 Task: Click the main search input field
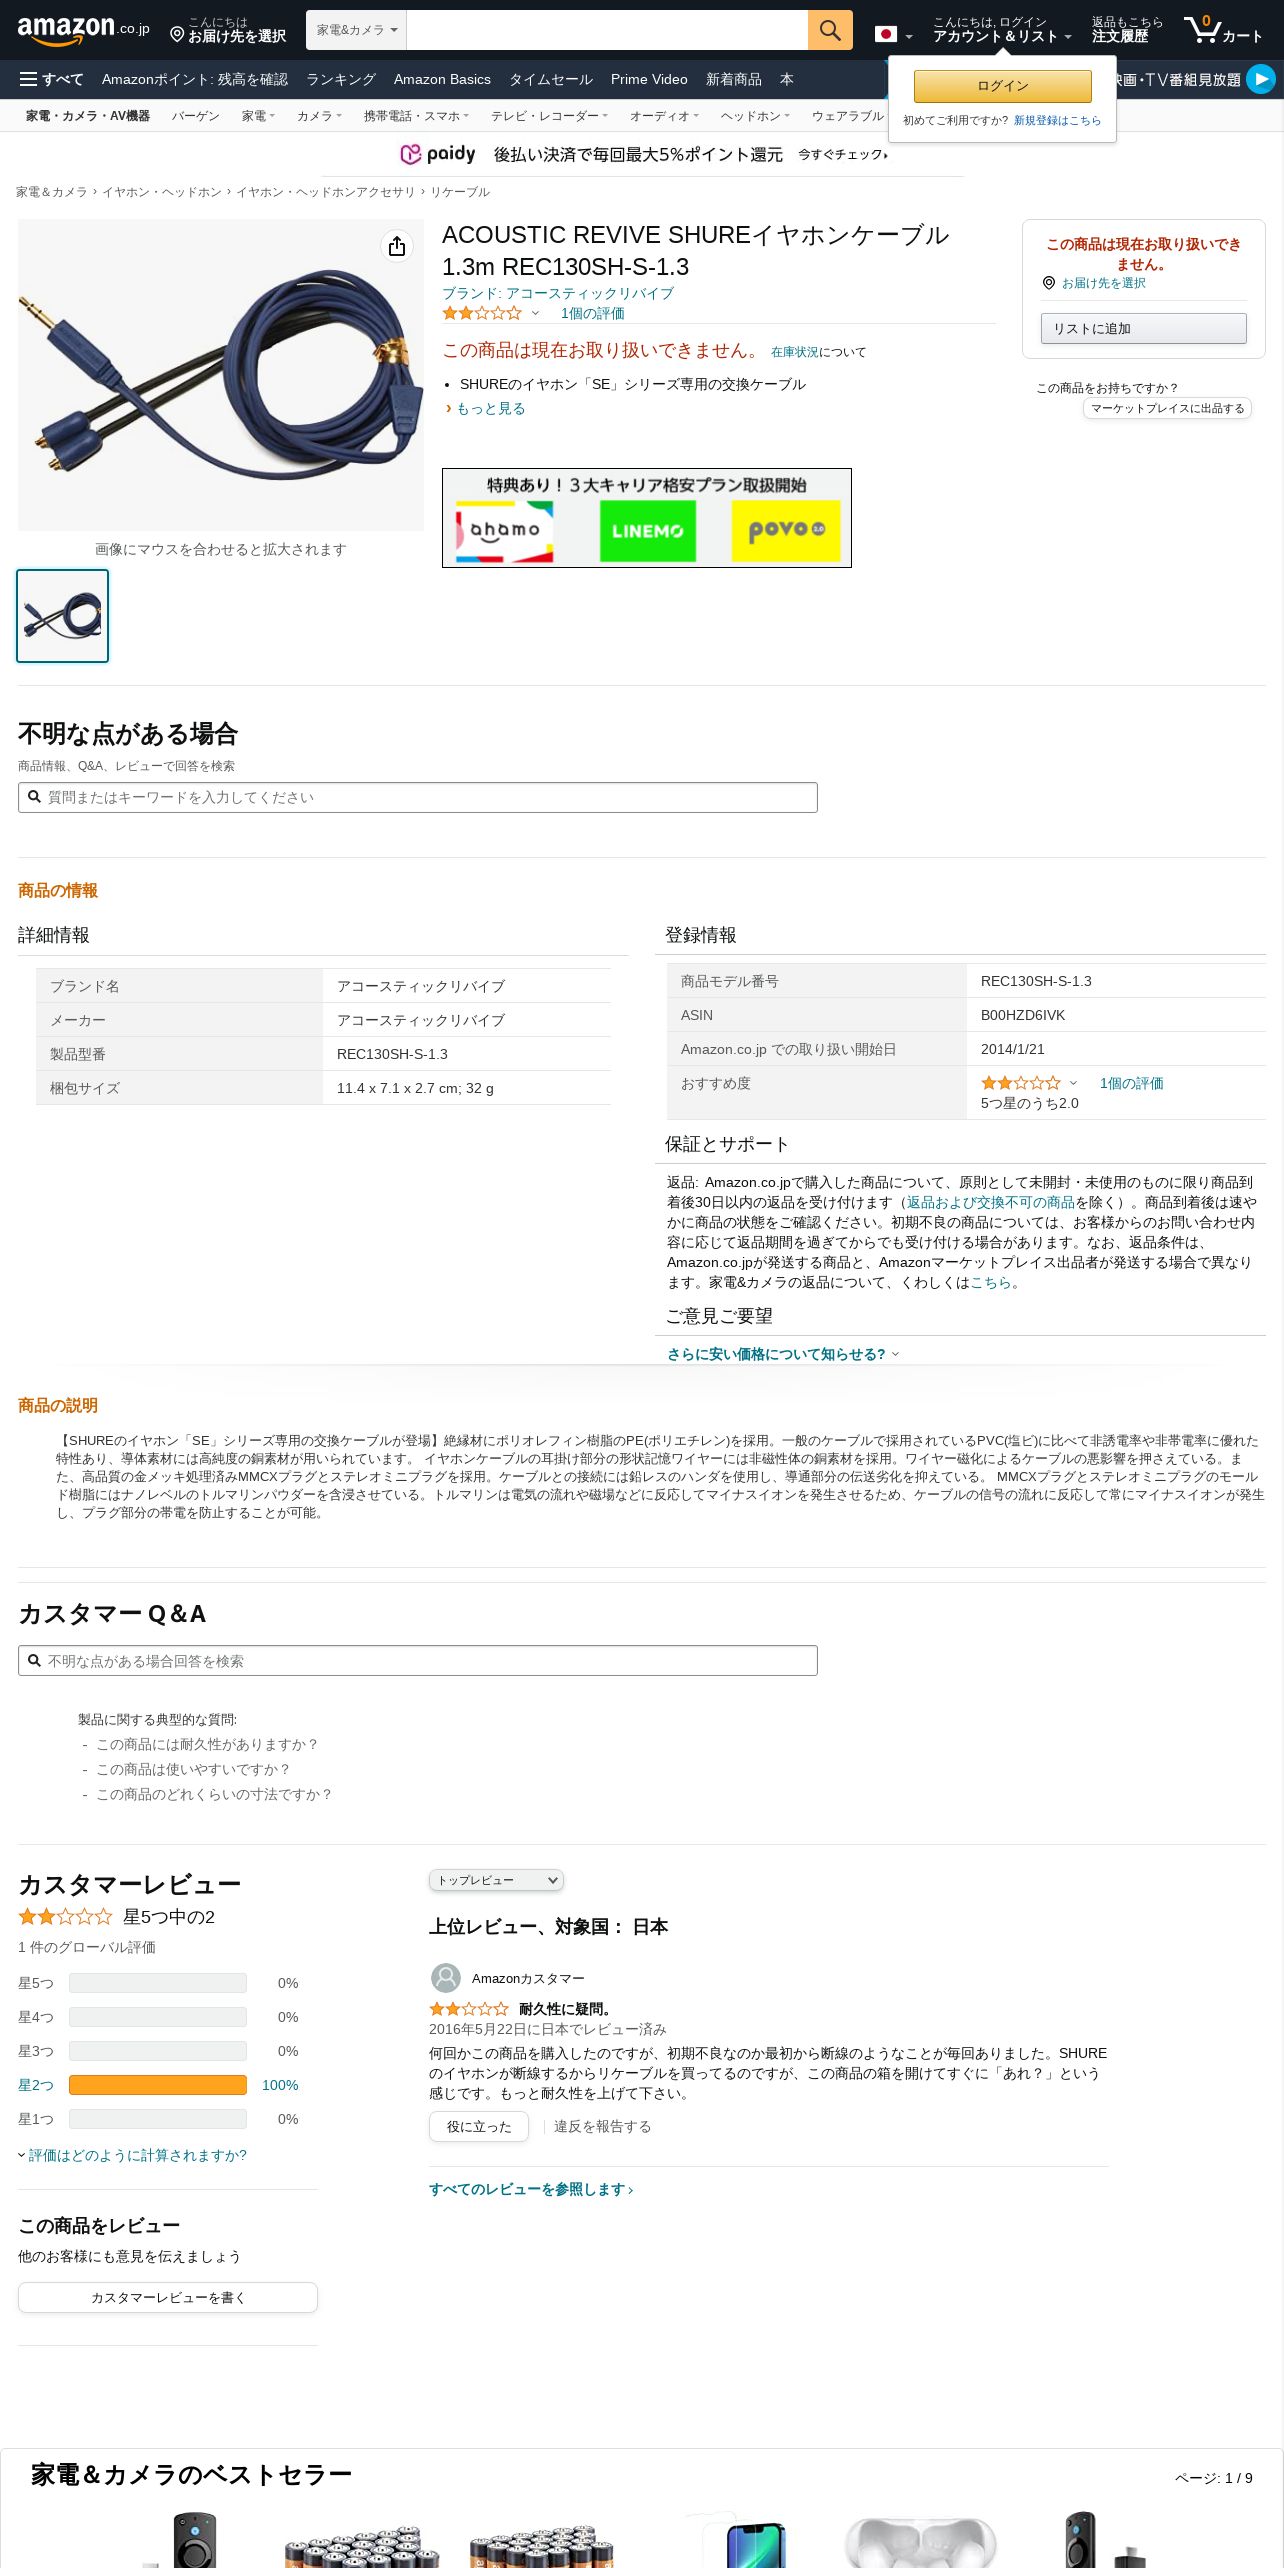[x=607, y=30]
